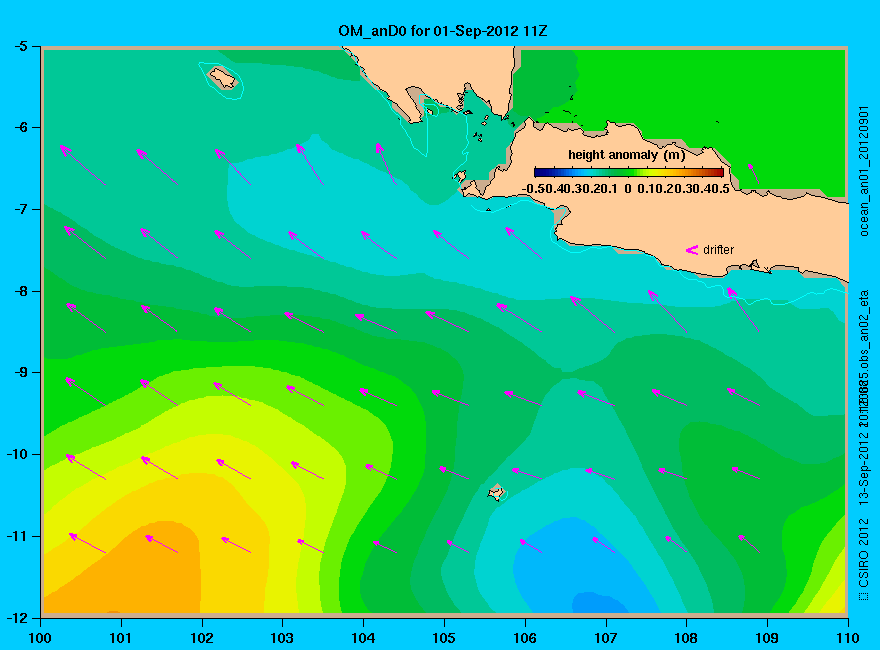This screenshot has width=880, height=650.
Task: Click the plot title "OM_anD0 for 01-Sep-2012 11Z"
Action: coord(443,31)
